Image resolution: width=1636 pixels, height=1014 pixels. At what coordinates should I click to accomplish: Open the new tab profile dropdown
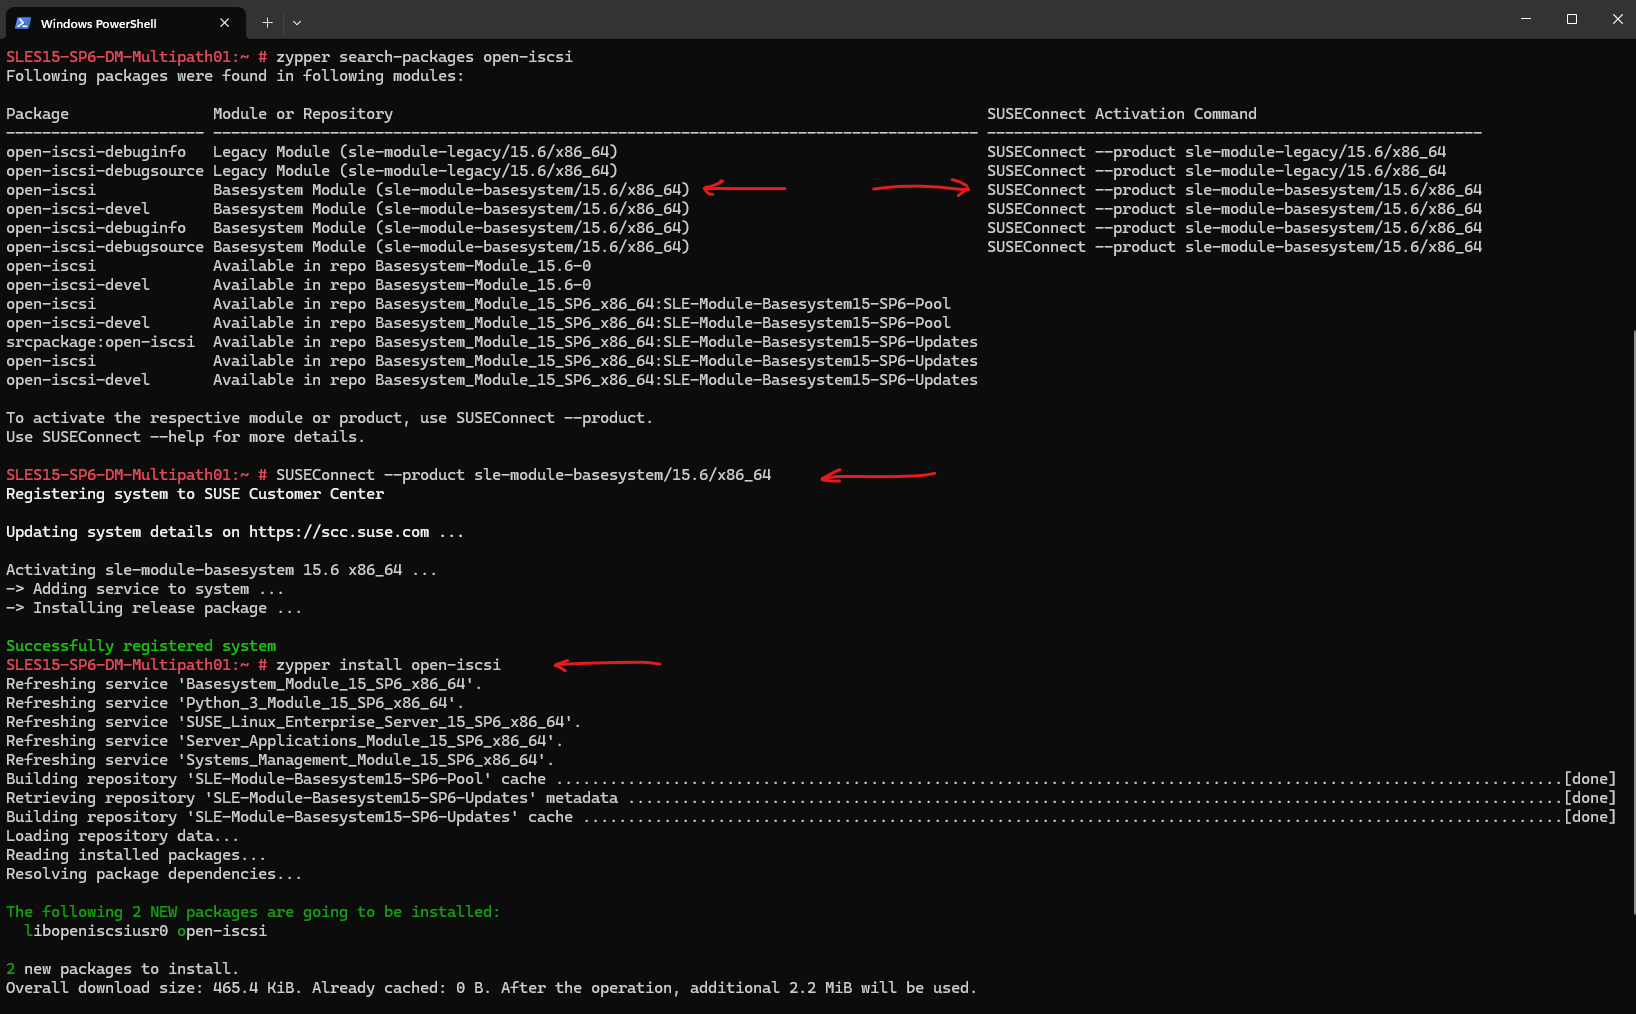point(297,22)
